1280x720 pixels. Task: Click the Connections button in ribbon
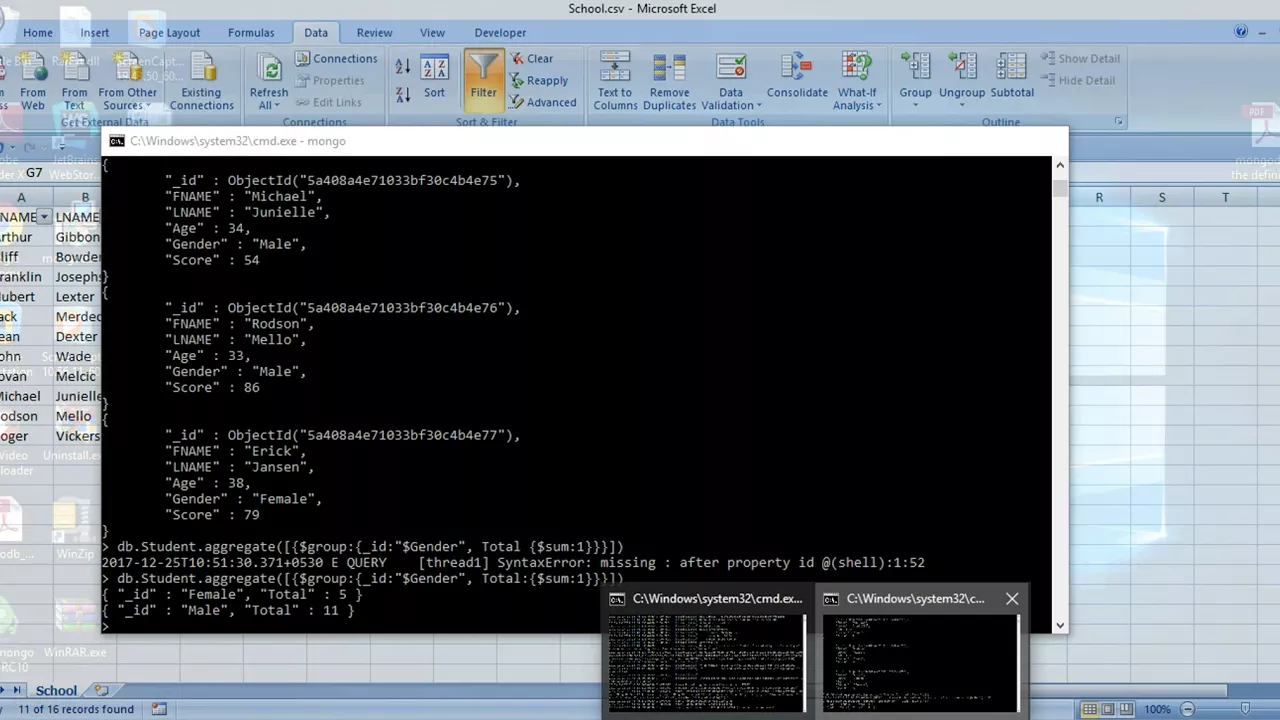point(335,59)
